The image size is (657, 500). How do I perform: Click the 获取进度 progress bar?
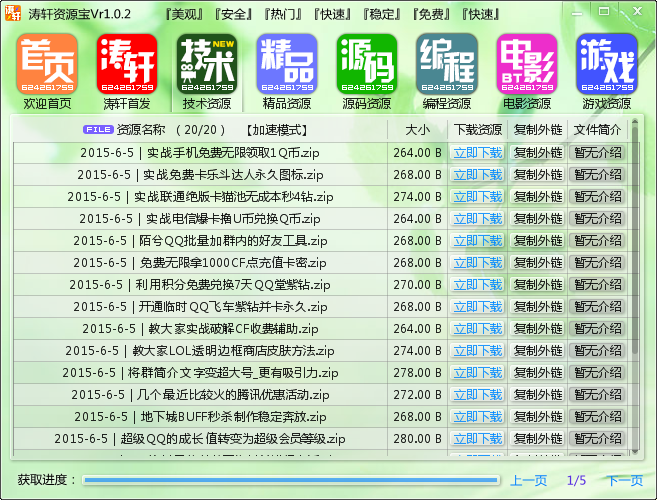pos(291,480)
